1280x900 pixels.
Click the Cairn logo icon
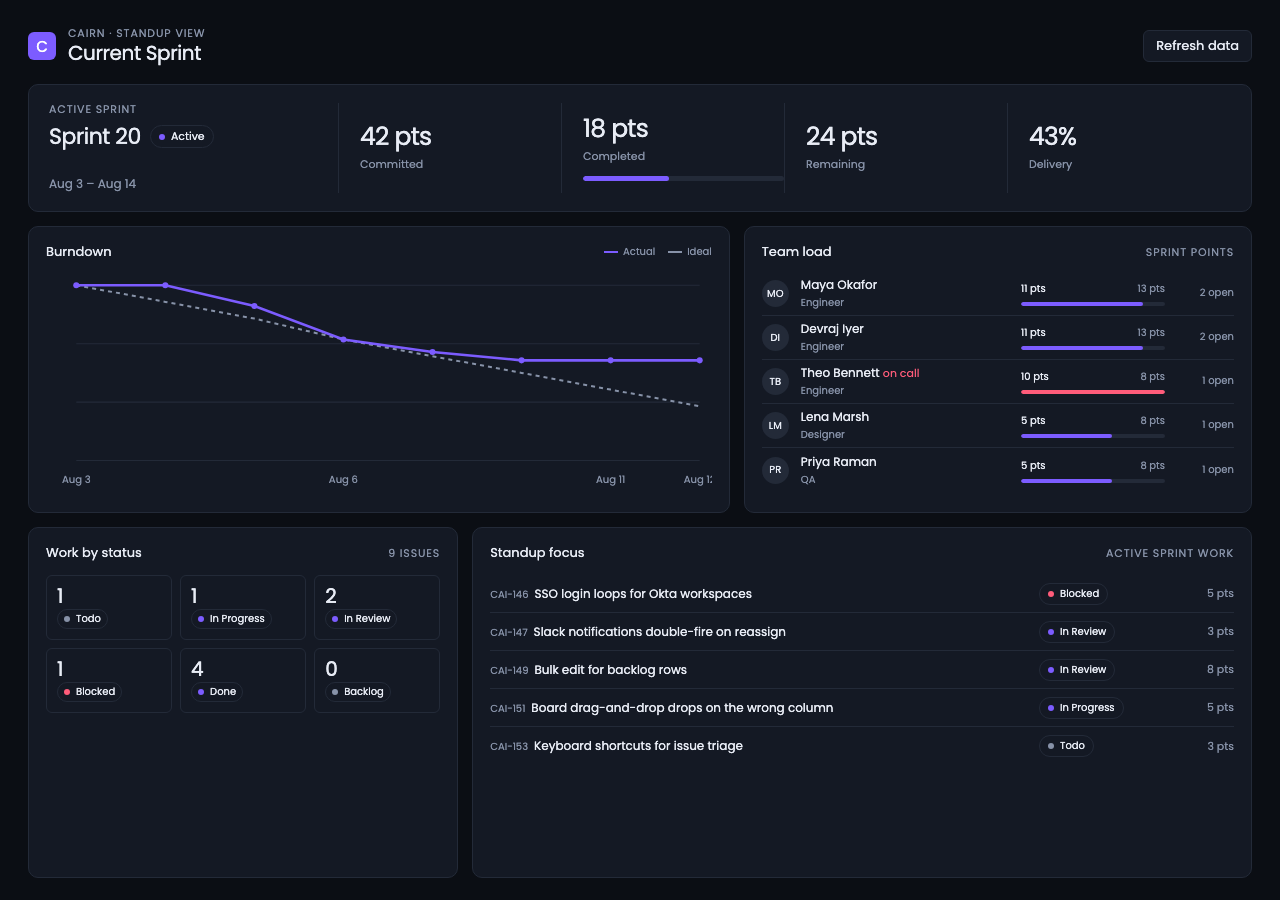[42, 46]
